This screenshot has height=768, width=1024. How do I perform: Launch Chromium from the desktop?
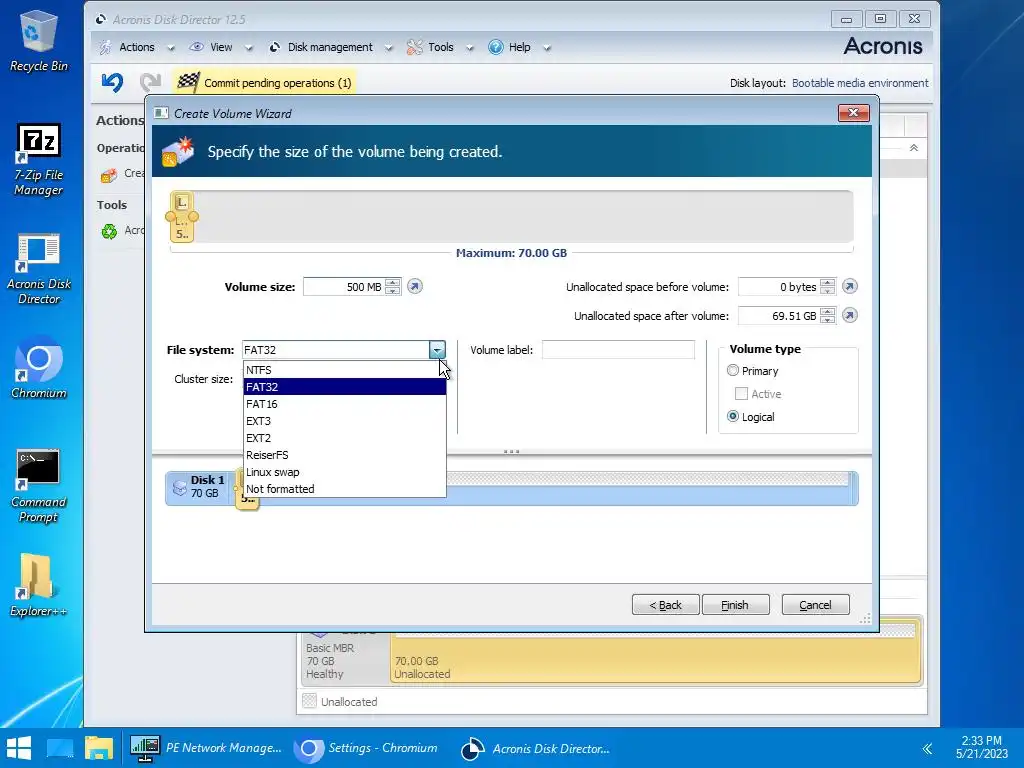39,368
